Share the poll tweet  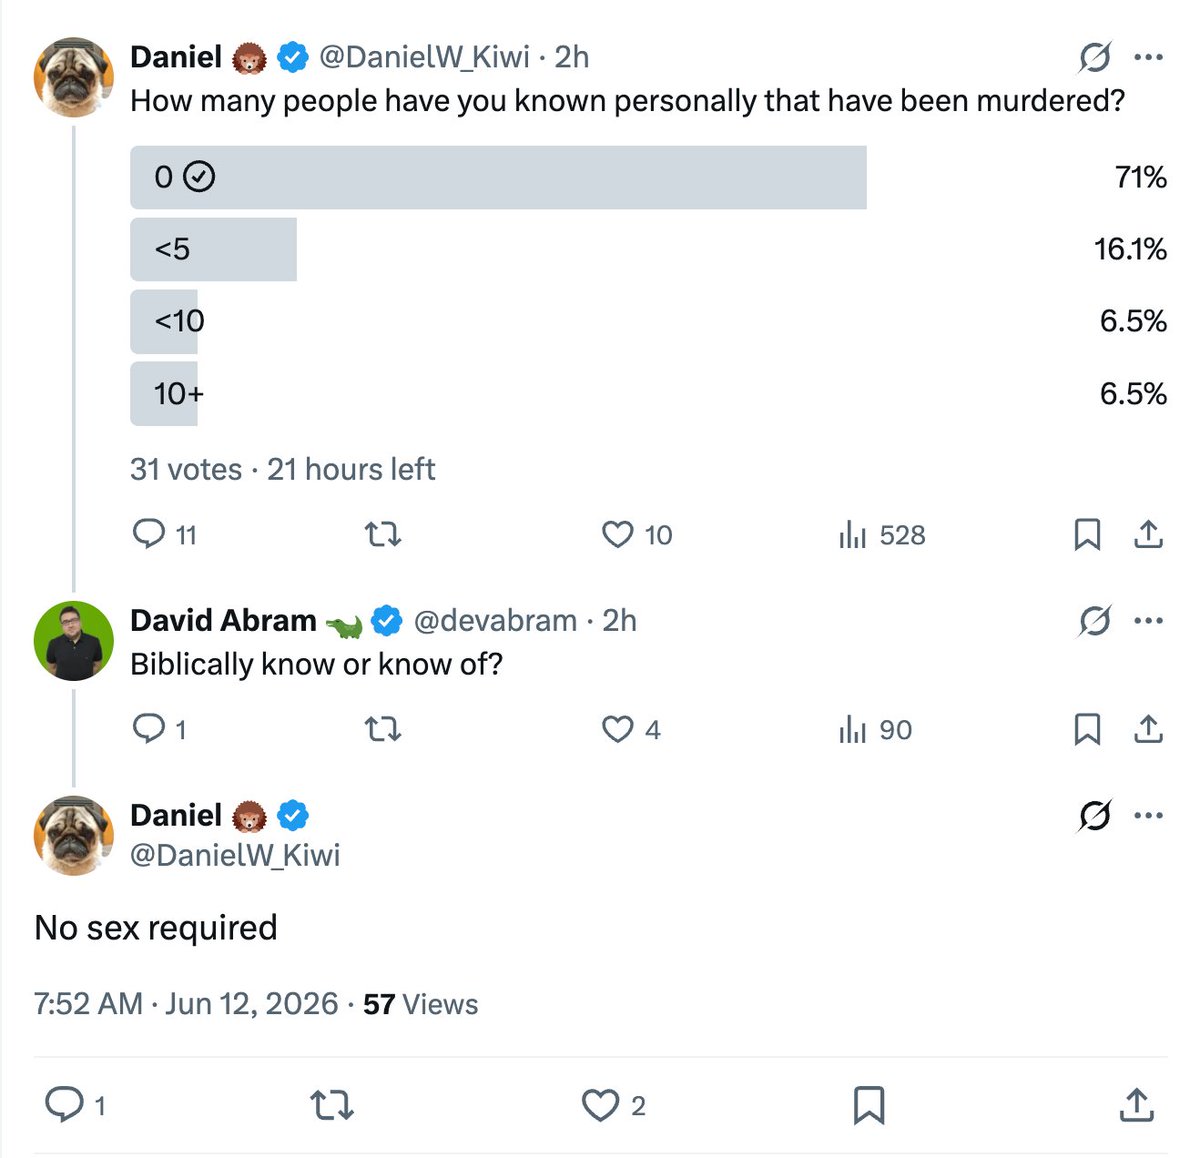point(1148,535)
